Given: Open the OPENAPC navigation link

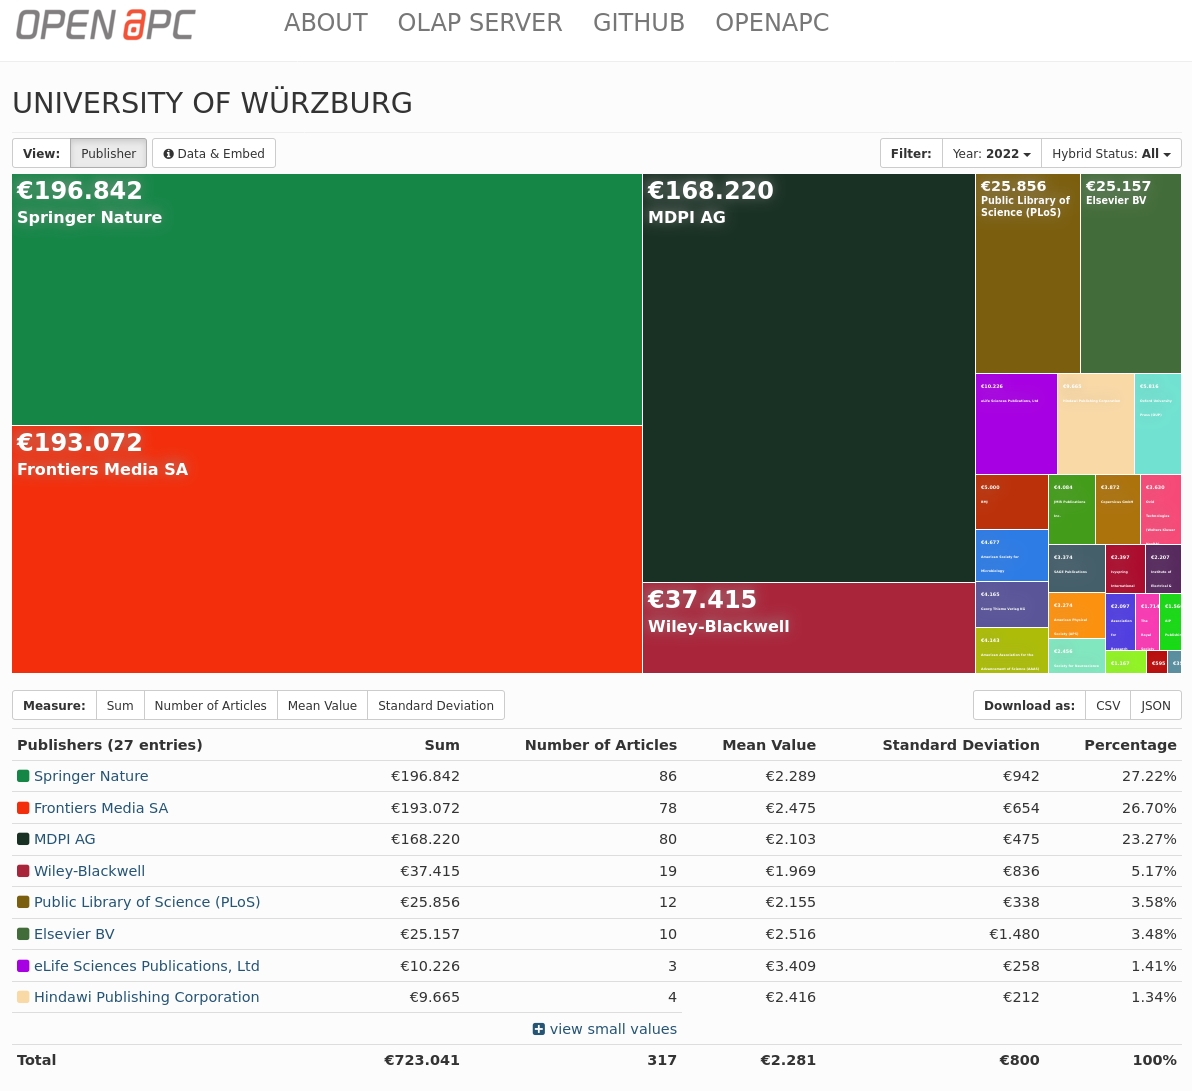Looking at the screenshot, I should [772, 23].
